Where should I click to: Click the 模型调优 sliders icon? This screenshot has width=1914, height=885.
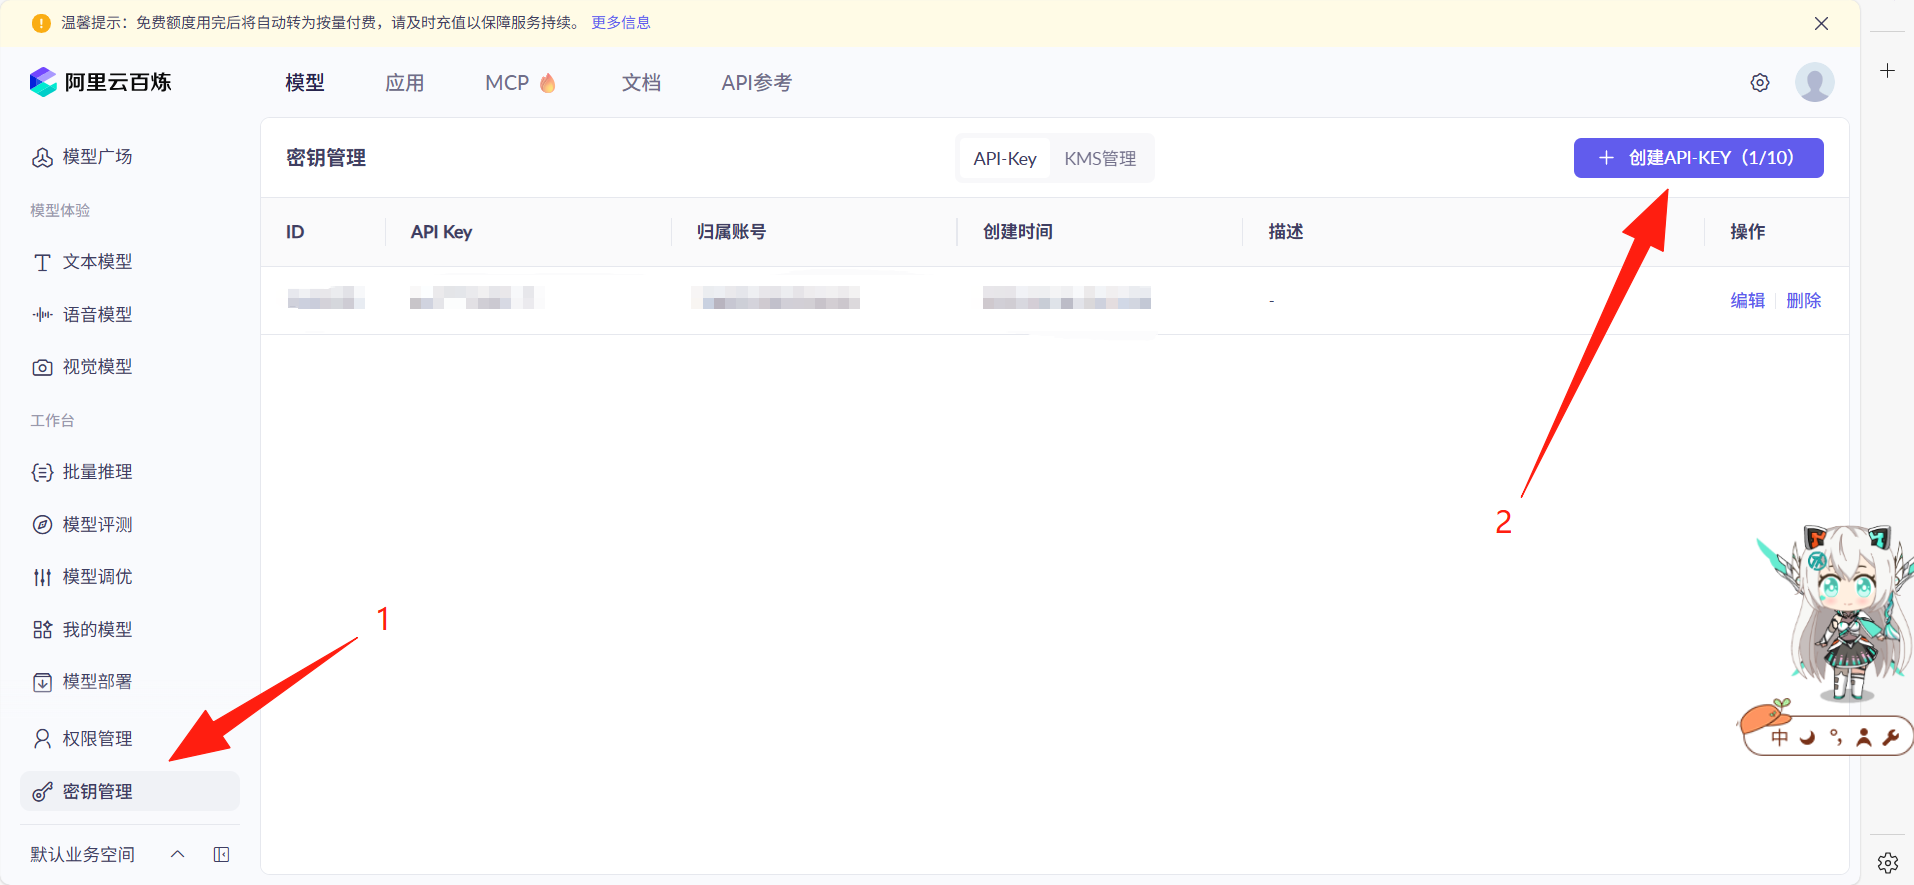[x=42, y=577]
